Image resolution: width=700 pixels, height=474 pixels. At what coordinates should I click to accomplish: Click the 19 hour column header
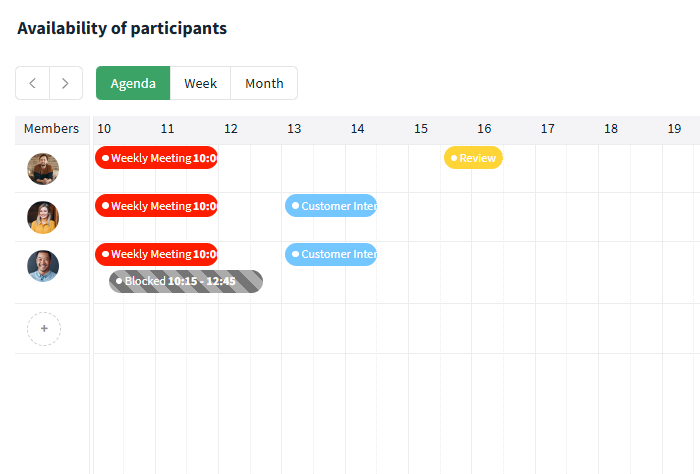pyautogui.click(x=674, y=129)
